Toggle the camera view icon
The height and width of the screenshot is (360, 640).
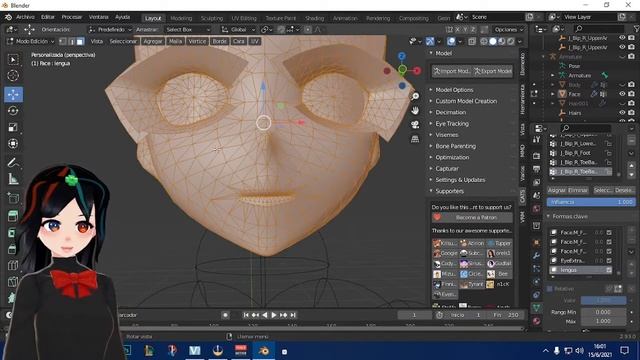pyautogui.click(x=415, y=124)
